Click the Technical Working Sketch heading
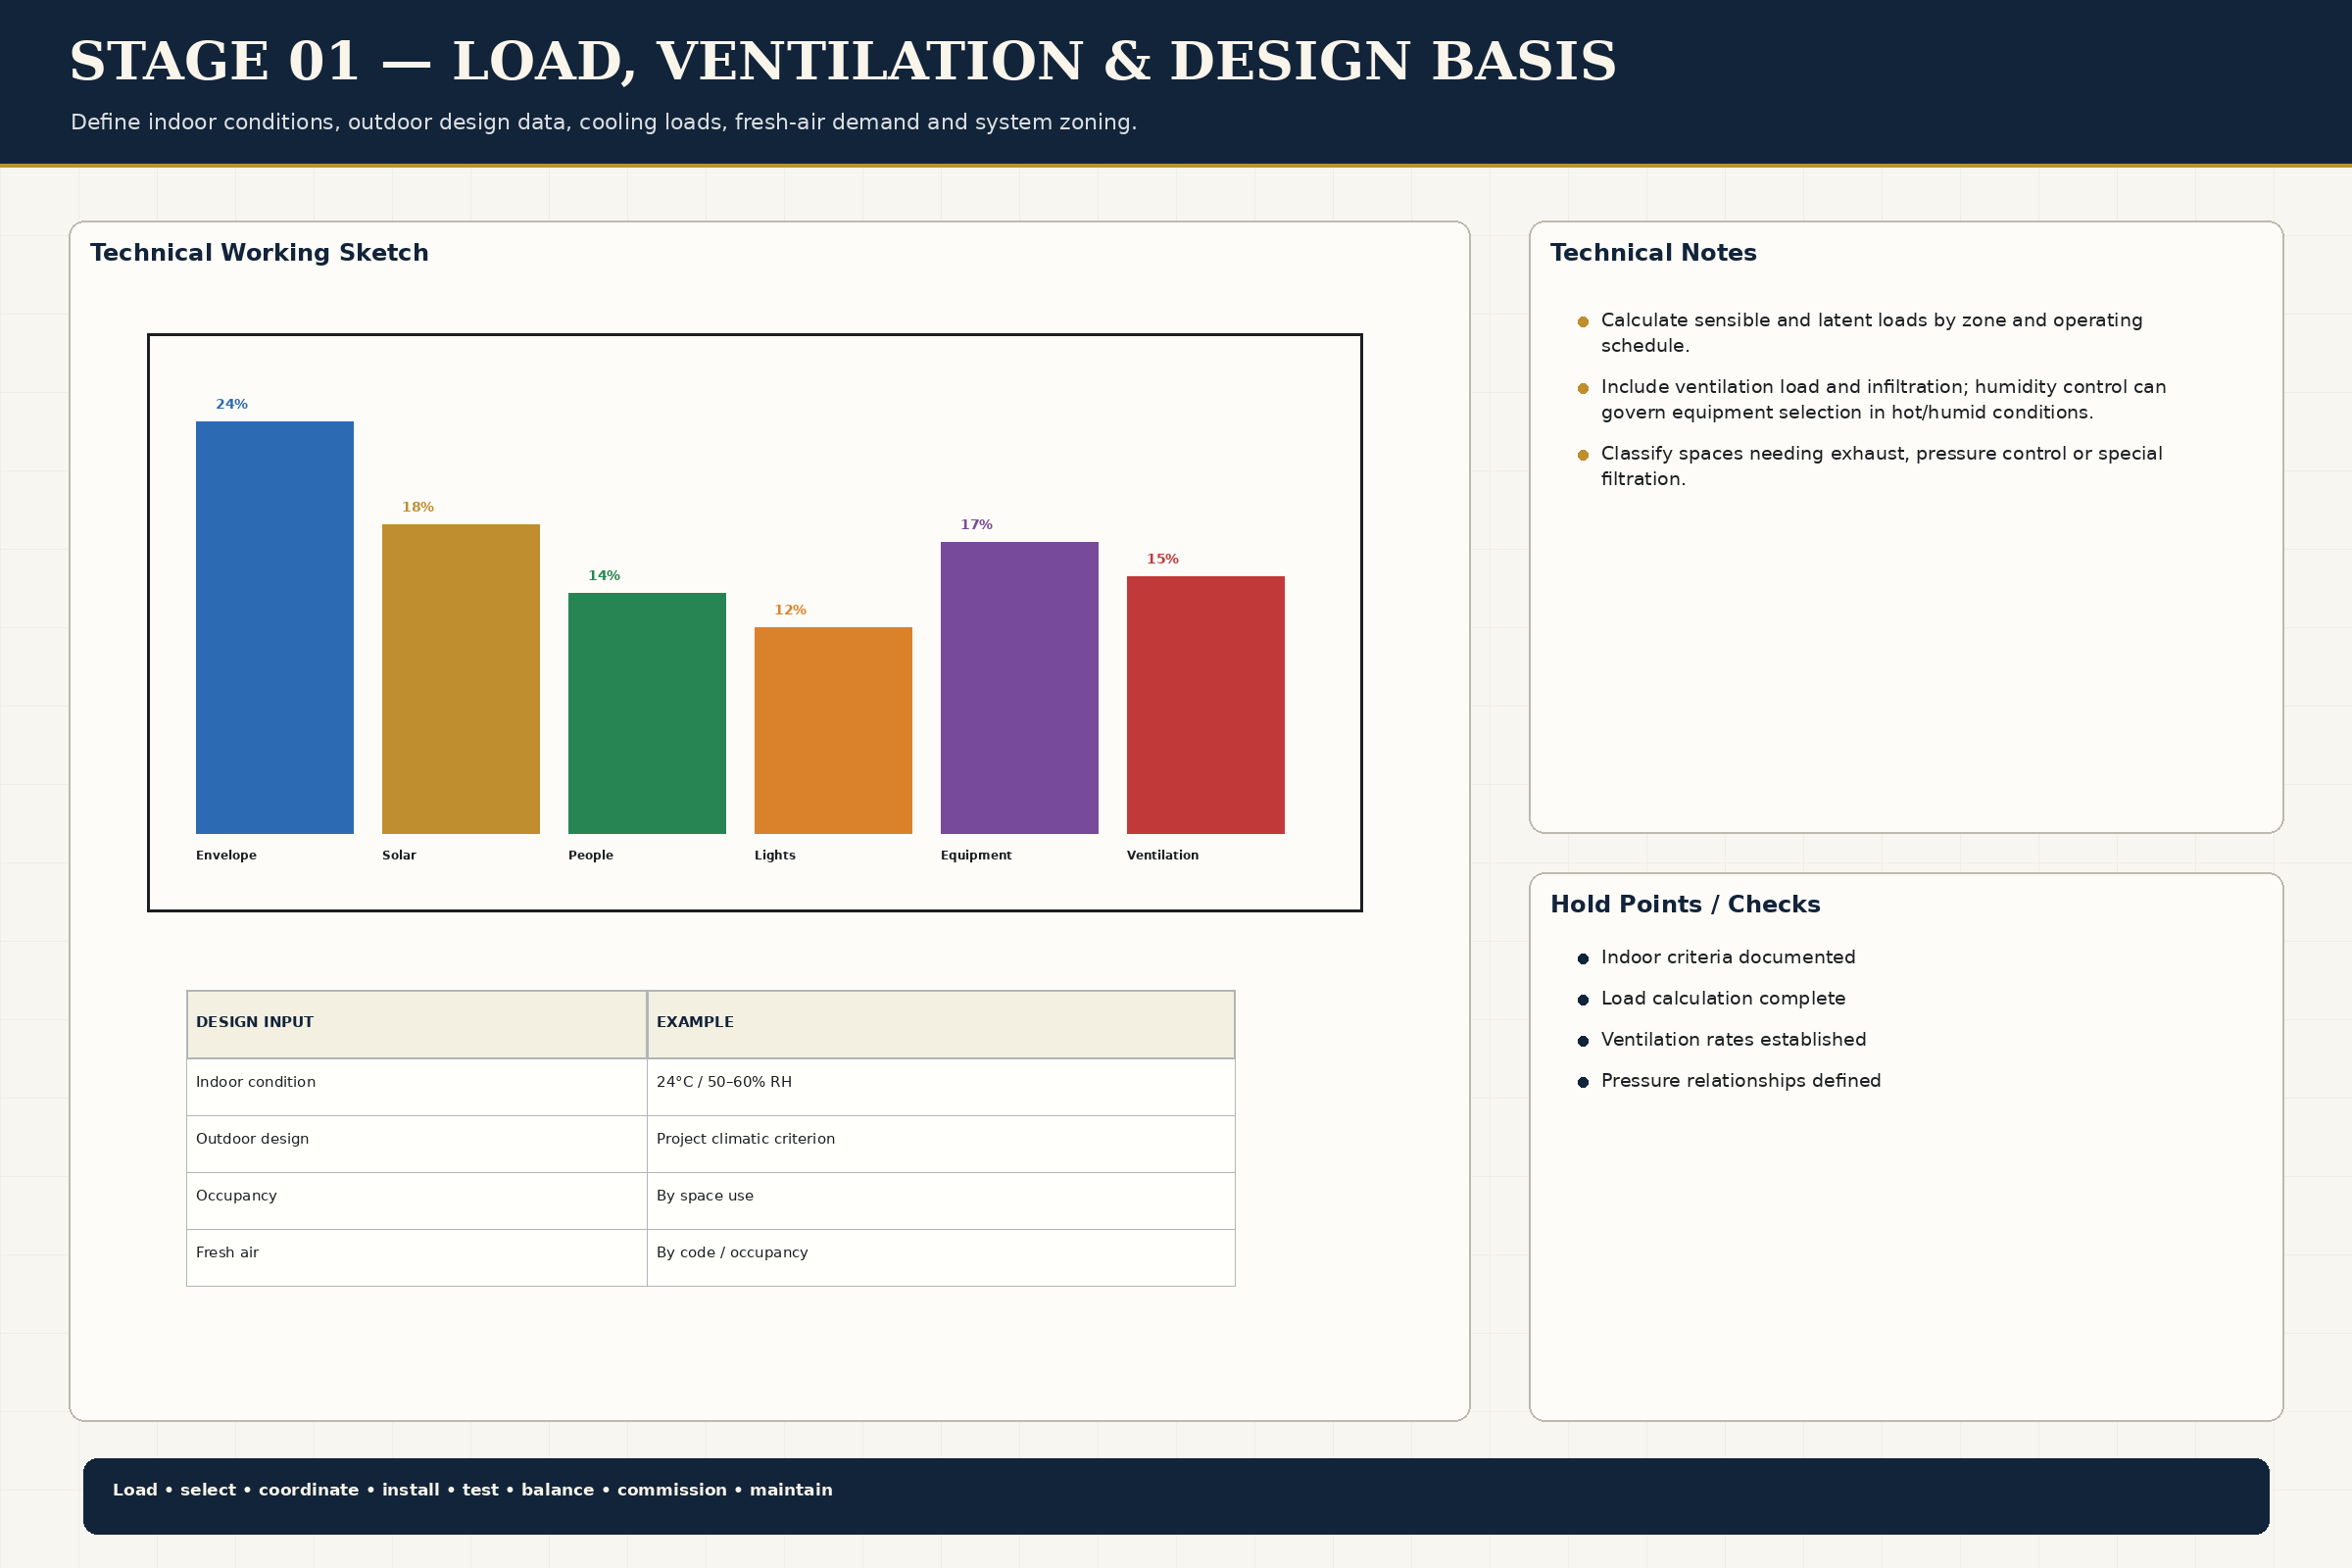Screen dimensions: 2352x1568 coord(259,253)
